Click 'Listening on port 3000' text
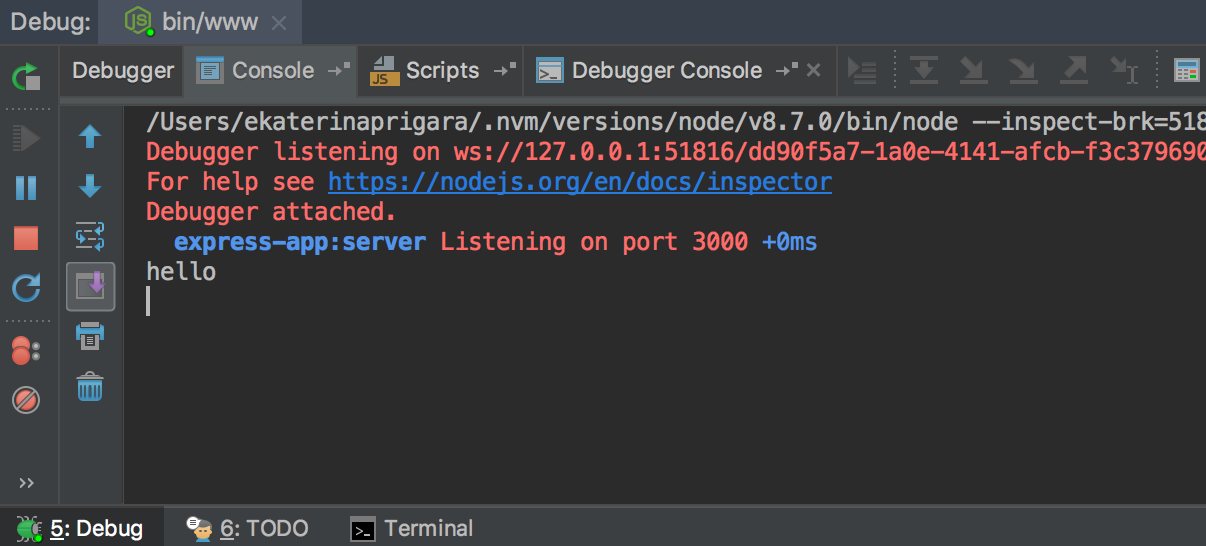This screenshot has width=1206, height=546. click(594, 241)
